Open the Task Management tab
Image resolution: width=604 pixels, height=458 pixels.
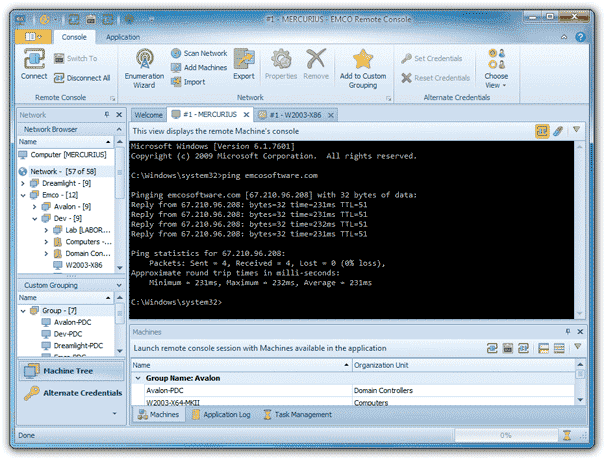(x=298, y=414)
